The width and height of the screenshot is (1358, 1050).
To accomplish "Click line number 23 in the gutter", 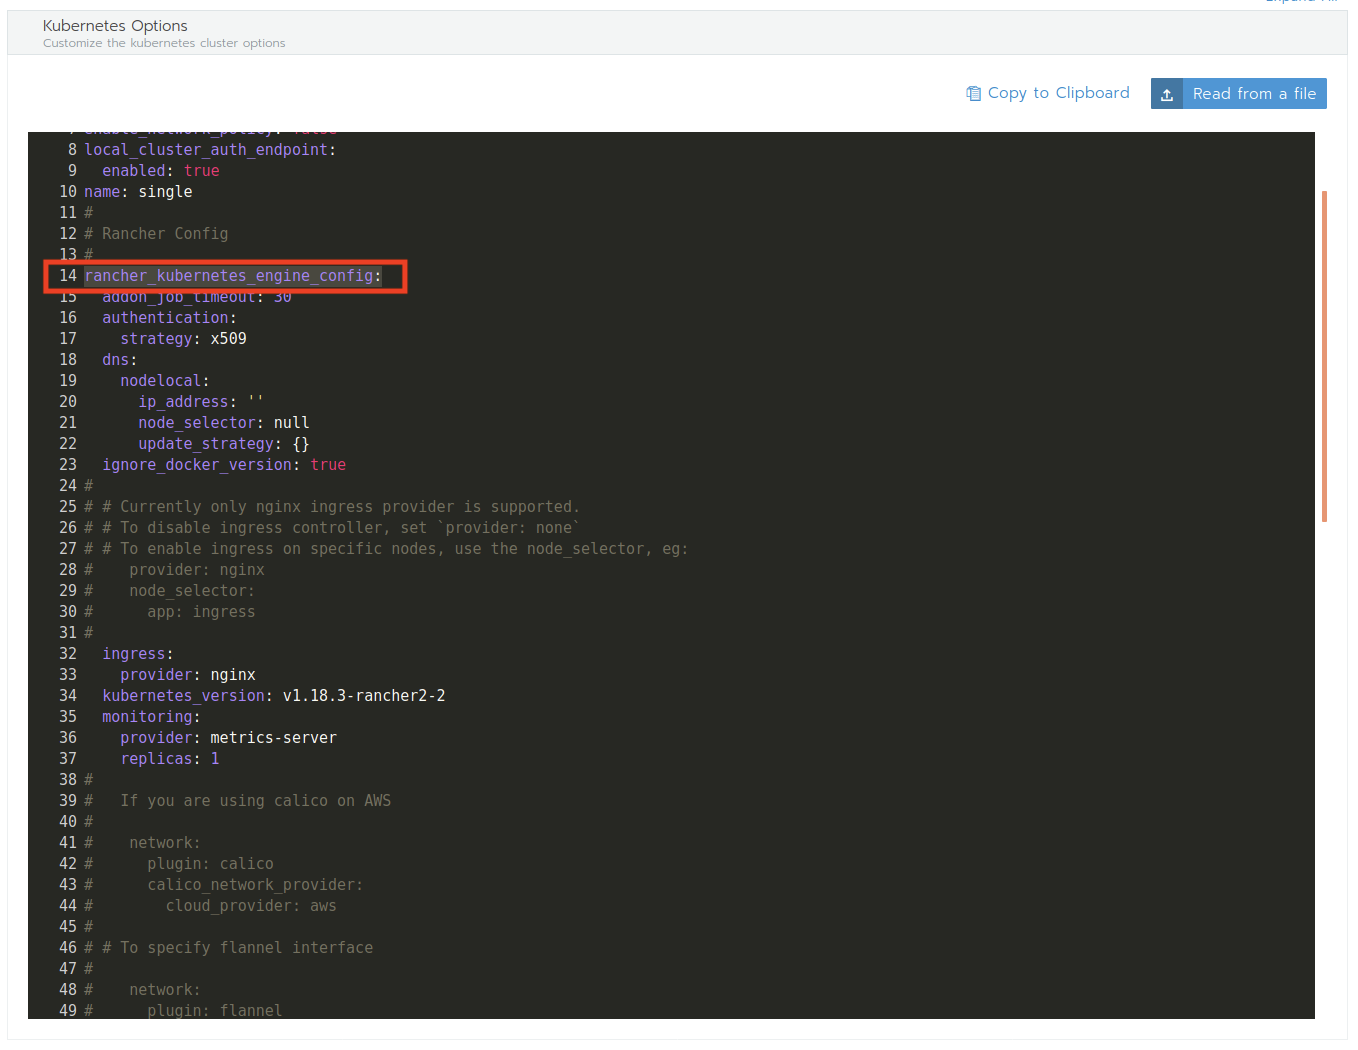I will click(68, 465).
